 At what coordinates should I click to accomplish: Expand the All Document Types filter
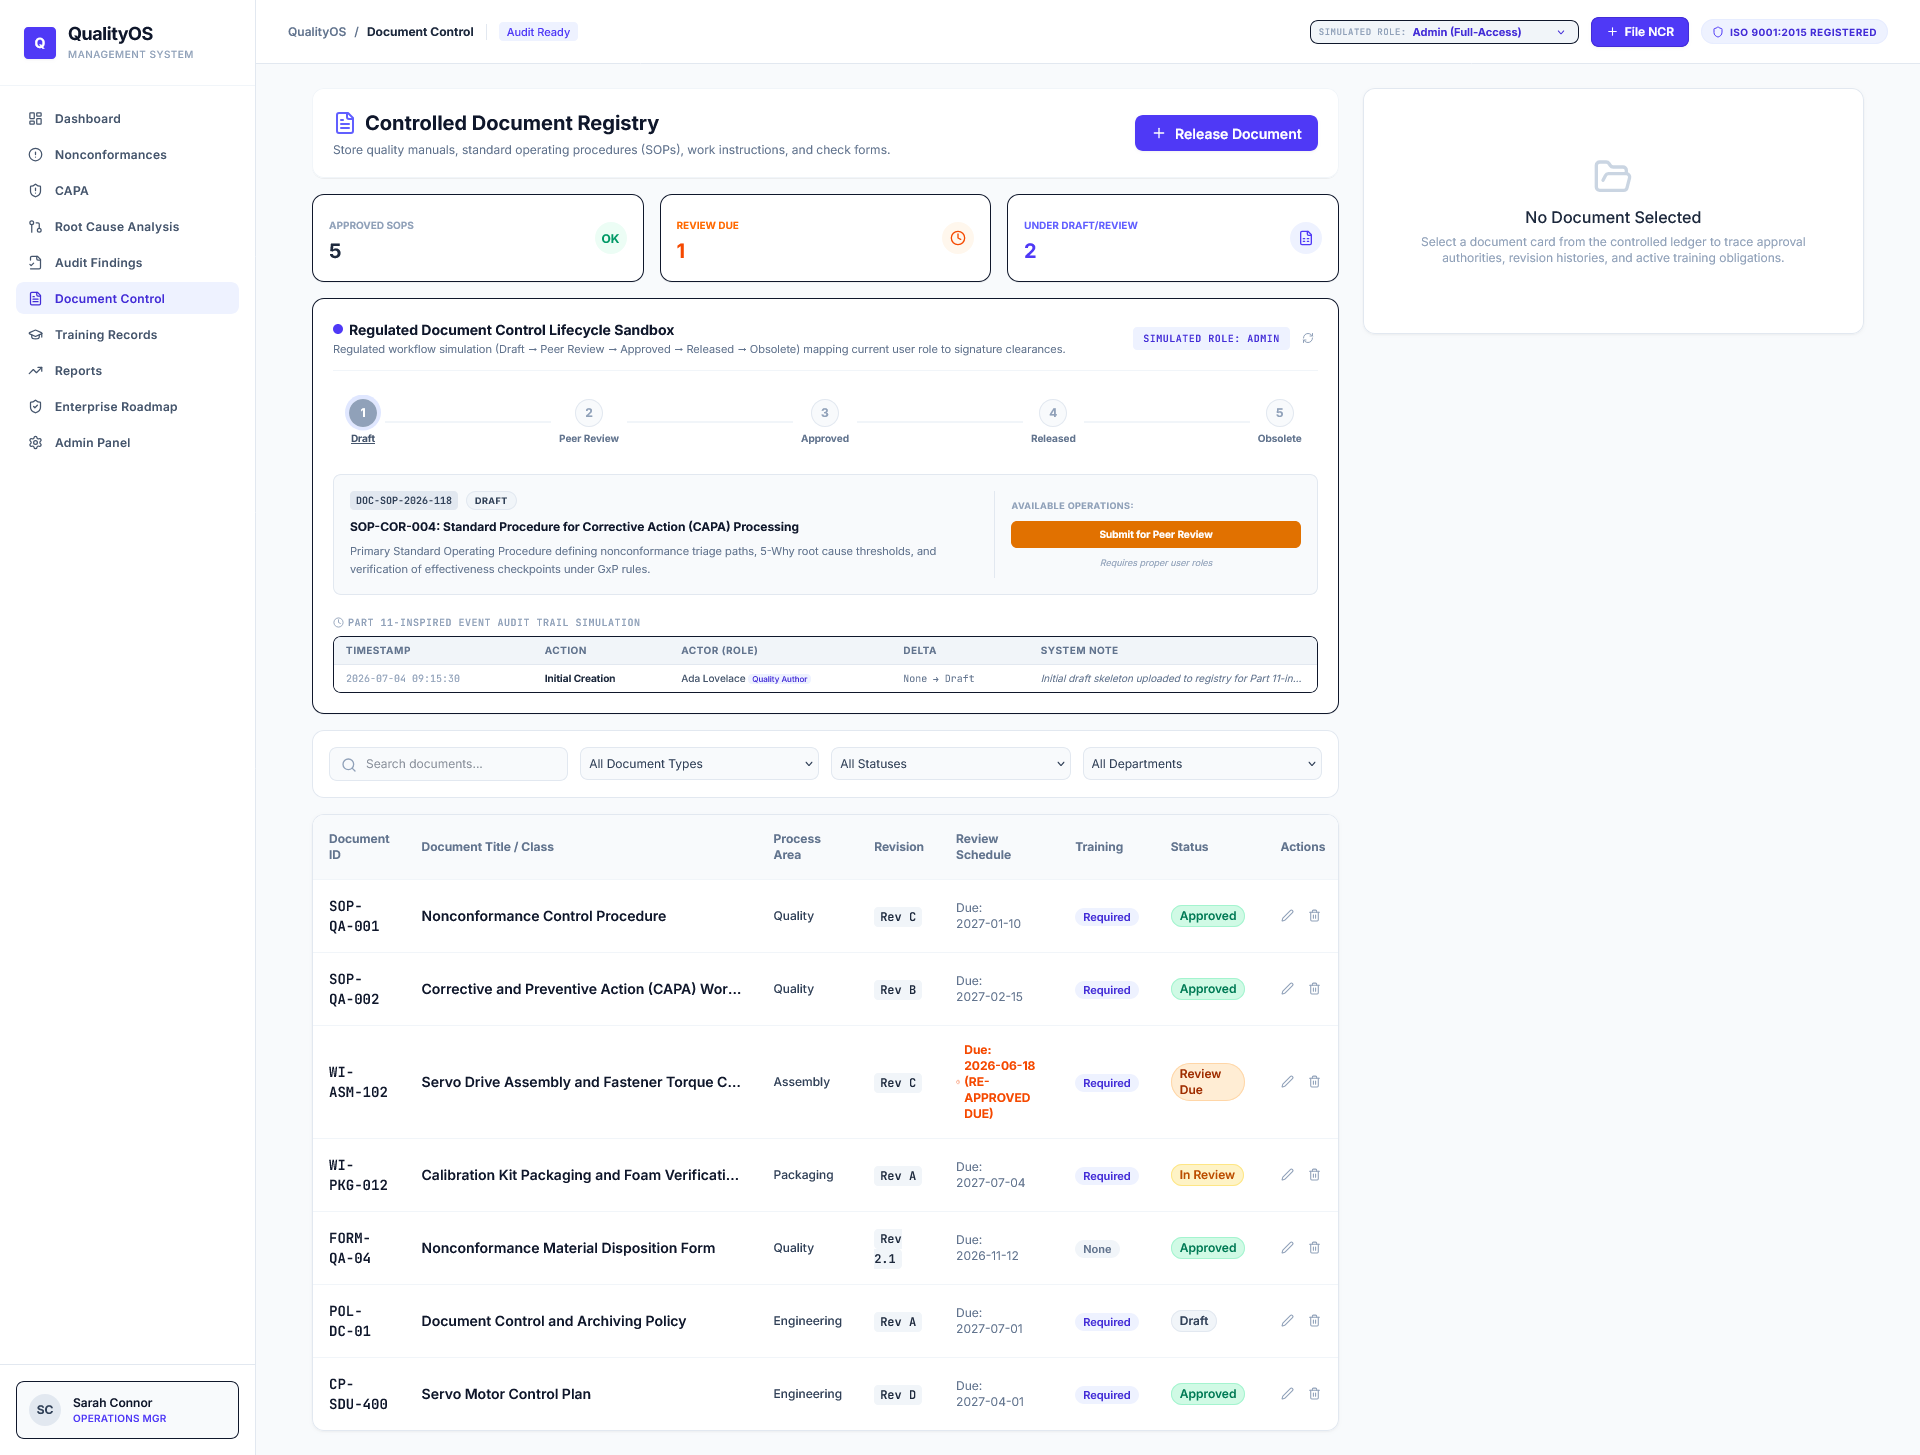tap(699, 764)
